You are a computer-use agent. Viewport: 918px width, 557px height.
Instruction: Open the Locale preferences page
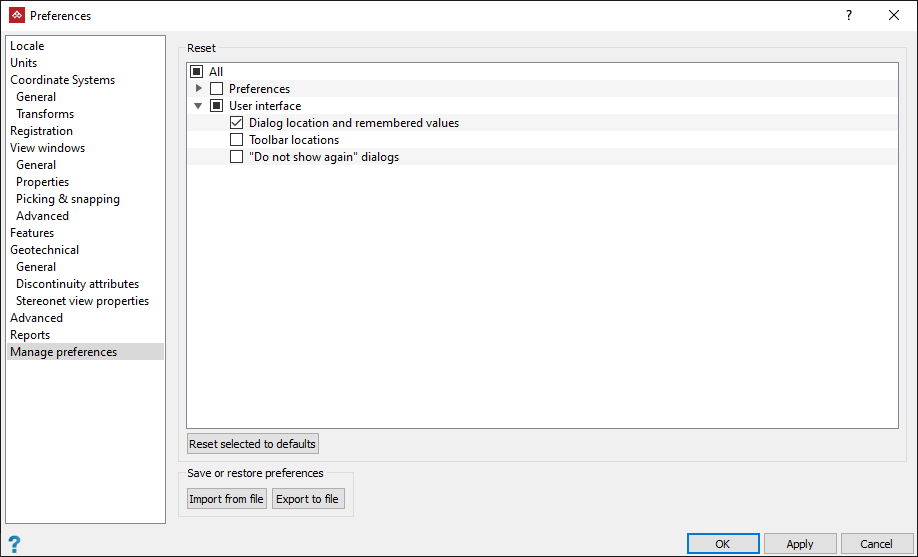[27, 46]
